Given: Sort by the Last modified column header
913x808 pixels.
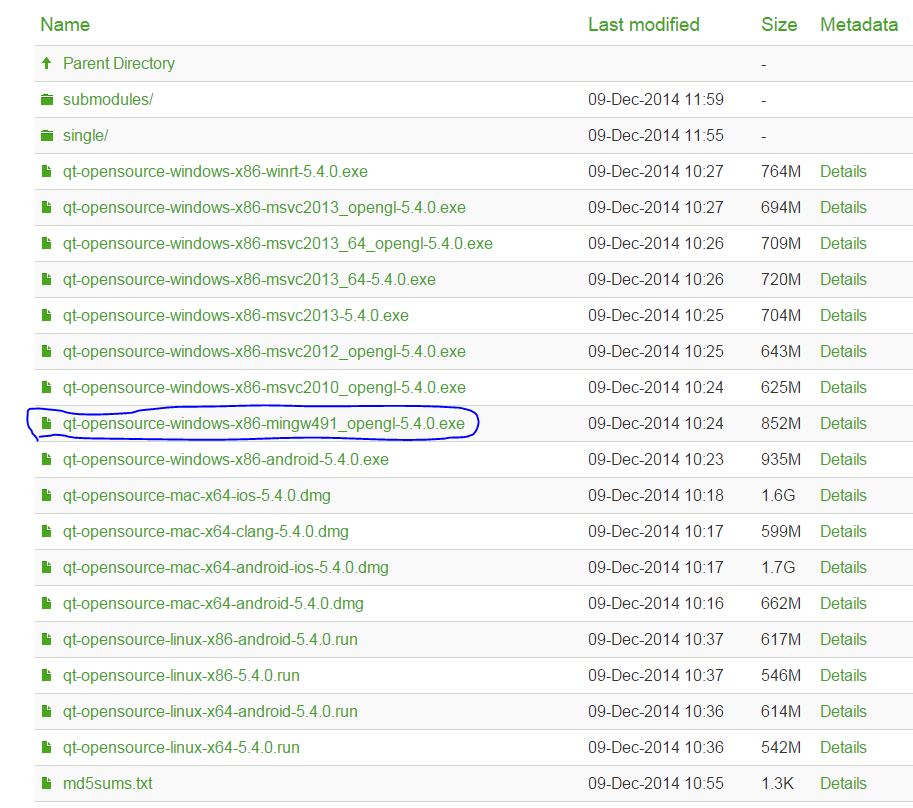Looking at the screenshot, I should [x=643, y=24].
